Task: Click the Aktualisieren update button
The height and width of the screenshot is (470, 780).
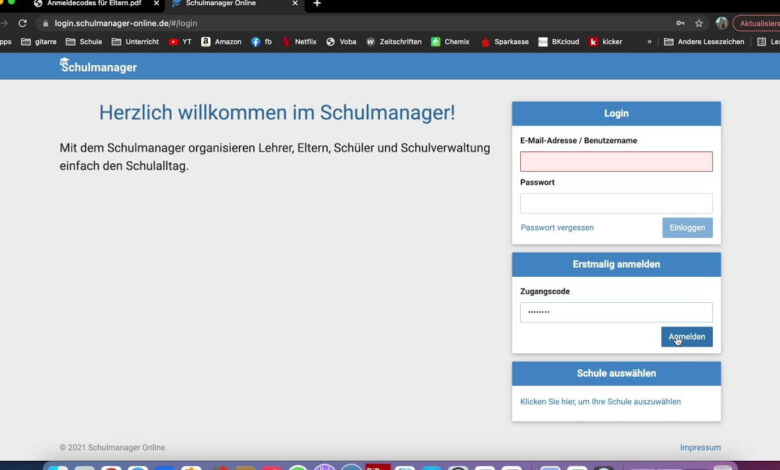Action: 757,23
